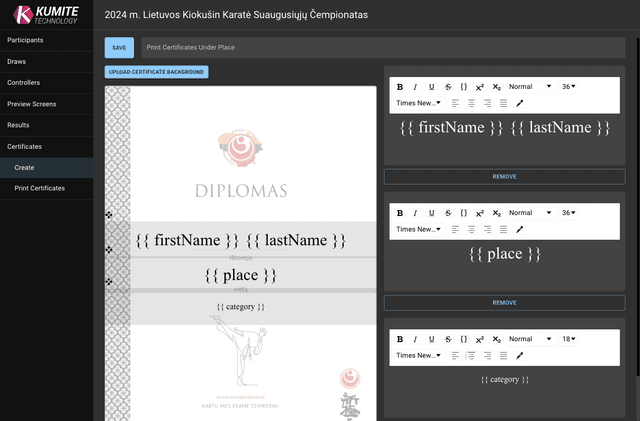Apply subscript in the category editor
Screen dimensions: 640x421
[x=496, y=339]
